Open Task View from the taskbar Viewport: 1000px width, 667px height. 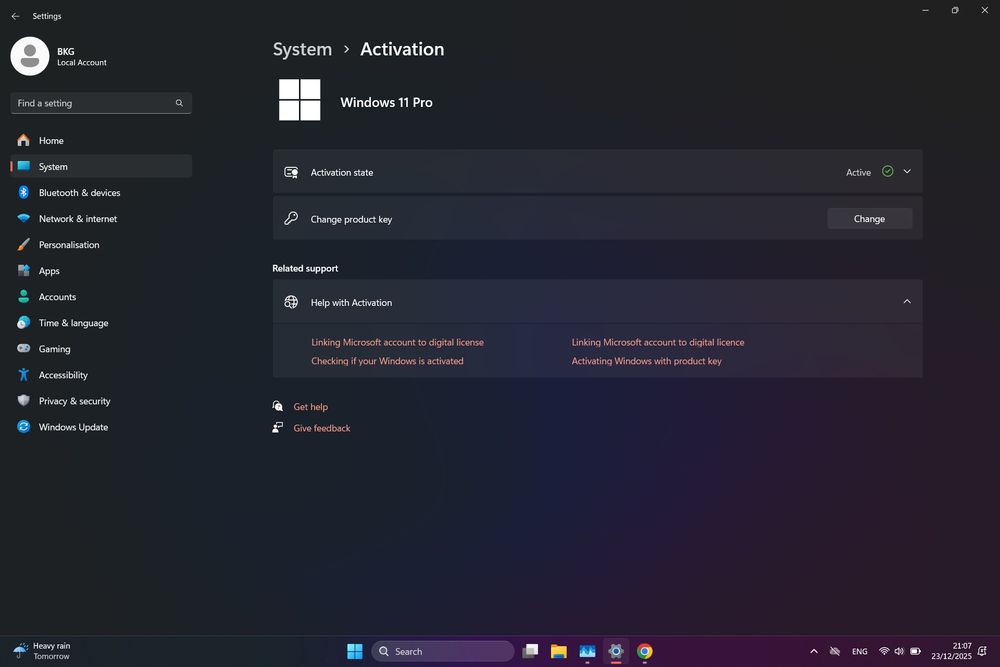530,651
